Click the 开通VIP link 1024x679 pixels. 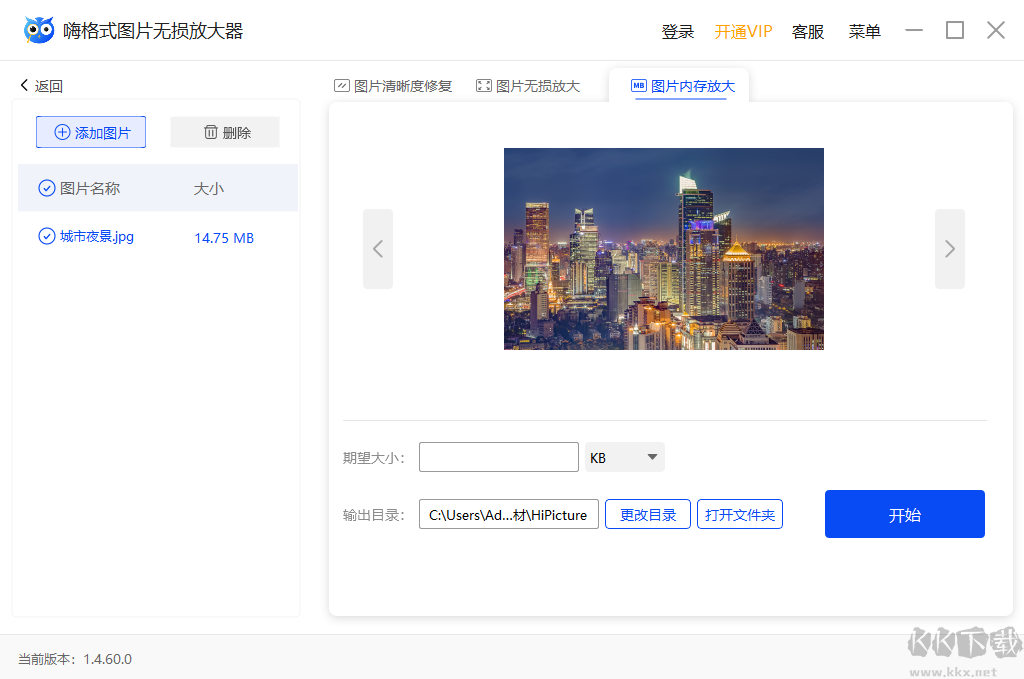pos(743,31)
